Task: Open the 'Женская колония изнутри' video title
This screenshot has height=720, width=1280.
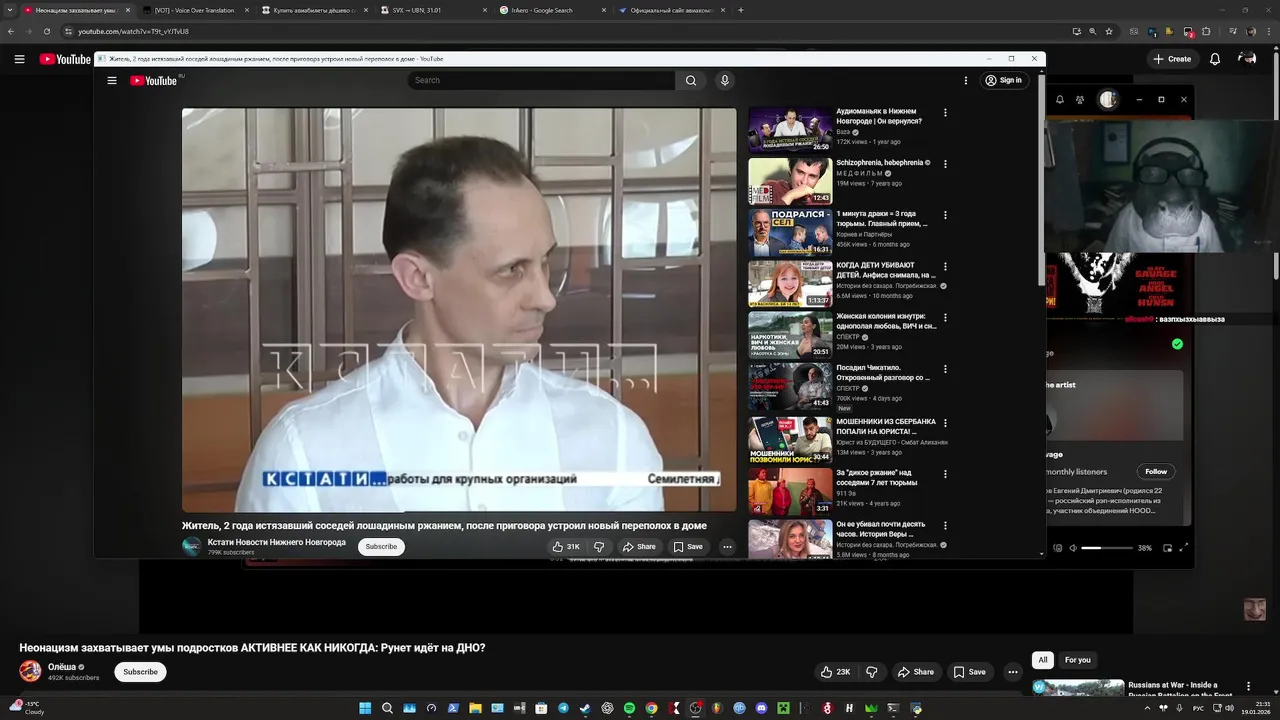Action: pyautogui.click(x=886, y=321)
